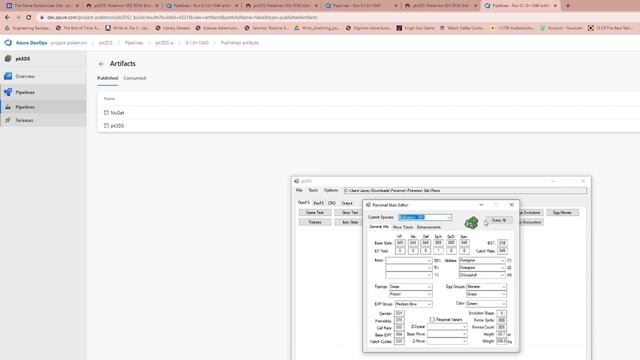Open the first Types dropdown showing Grass

click(429, 287)
